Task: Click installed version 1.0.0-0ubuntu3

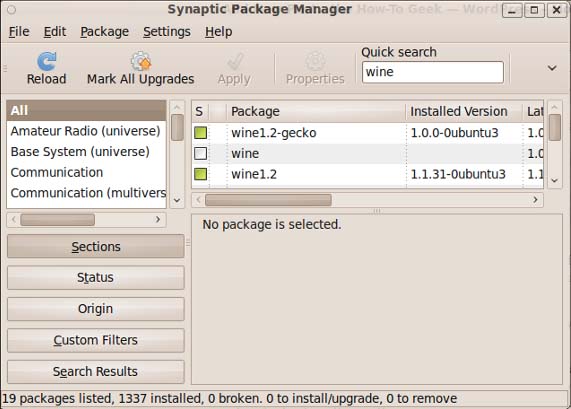Action: (454, 133)
